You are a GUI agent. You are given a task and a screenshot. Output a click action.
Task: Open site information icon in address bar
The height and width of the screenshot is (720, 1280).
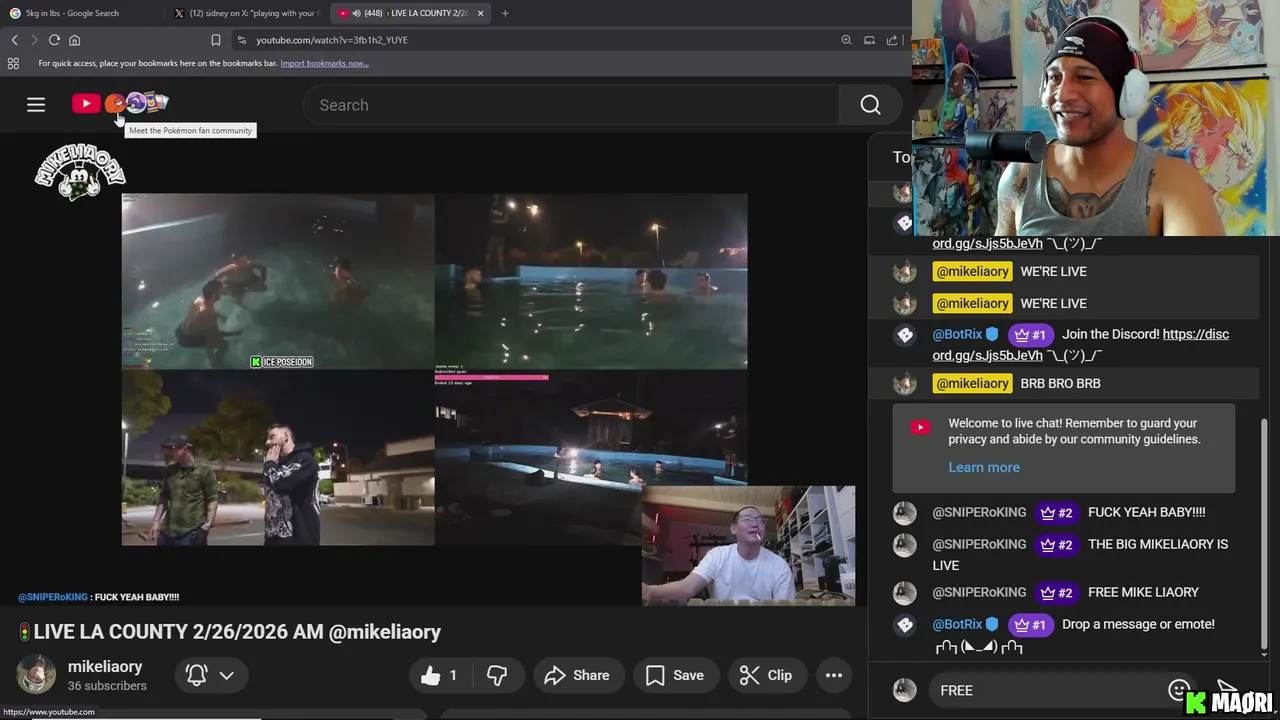click(x=241, y=40)
